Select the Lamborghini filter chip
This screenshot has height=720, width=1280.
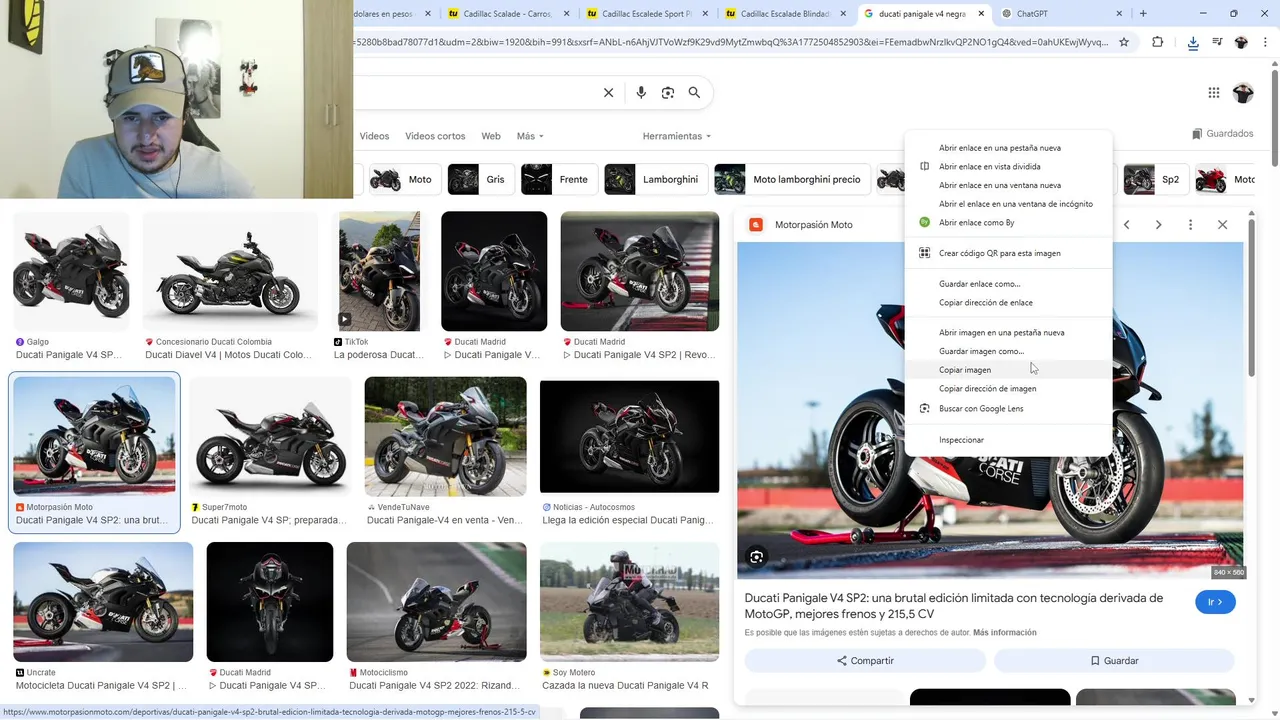[655, 180]
